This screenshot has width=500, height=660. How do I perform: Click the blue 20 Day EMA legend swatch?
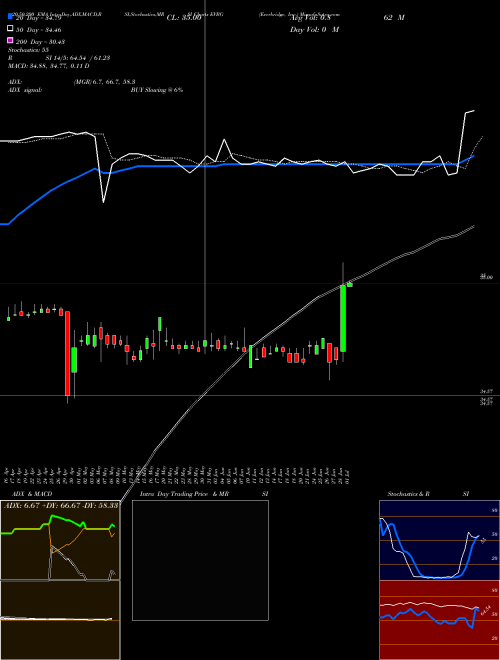click(x=11, y=17)
